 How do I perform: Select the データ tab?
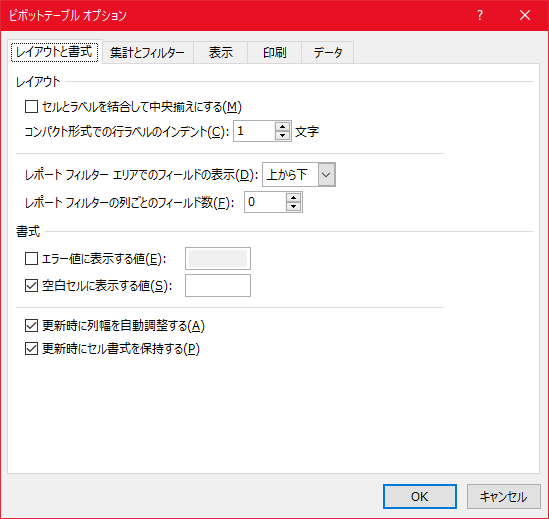coord(328,53)
